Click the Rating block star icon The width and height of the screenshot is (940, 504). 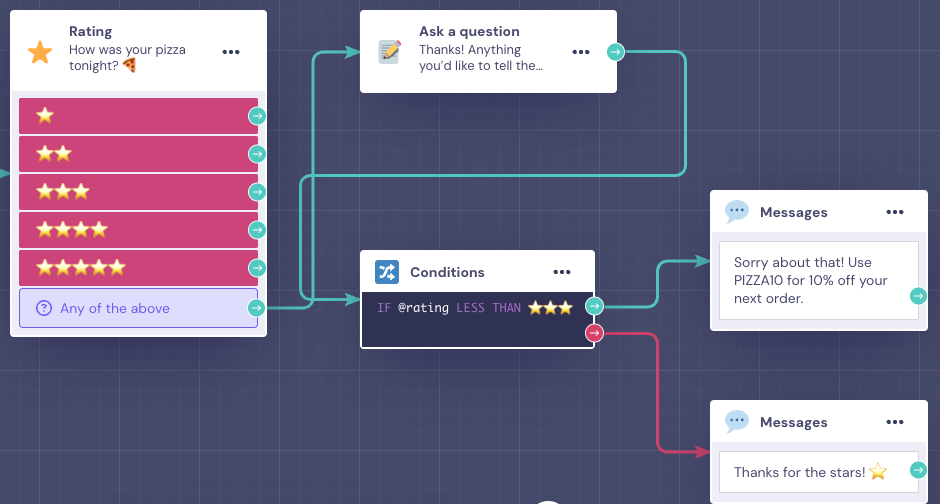point(40,52)
